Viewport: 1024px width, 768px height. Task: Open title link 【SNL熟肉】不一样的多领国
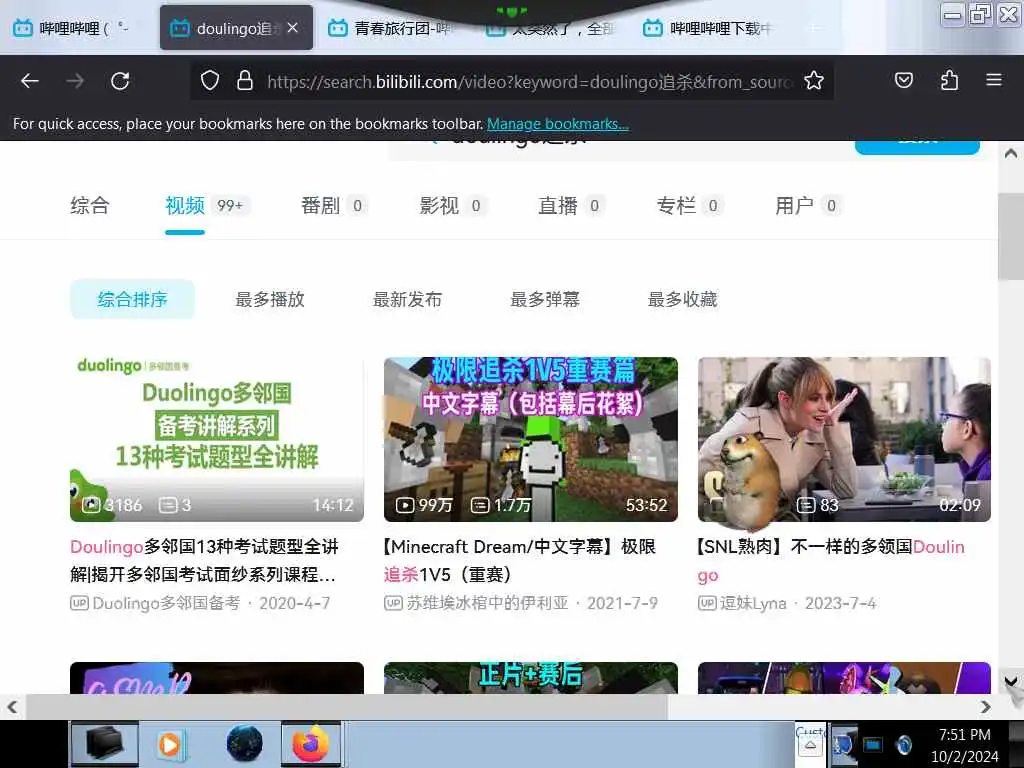click(831, 560)
